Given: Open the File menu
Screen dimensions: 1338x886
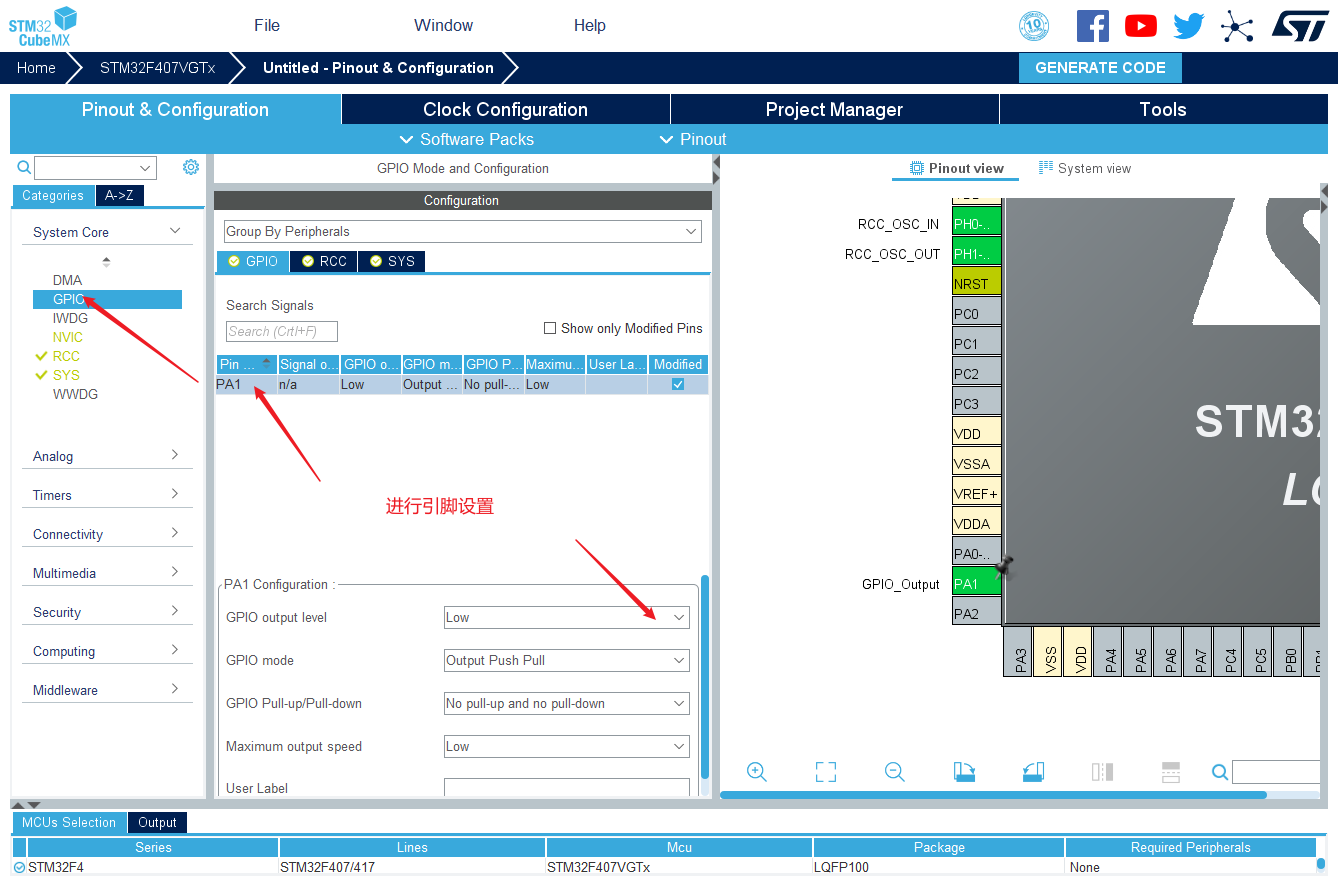Looking at the screenshot, I should point(267,26).
